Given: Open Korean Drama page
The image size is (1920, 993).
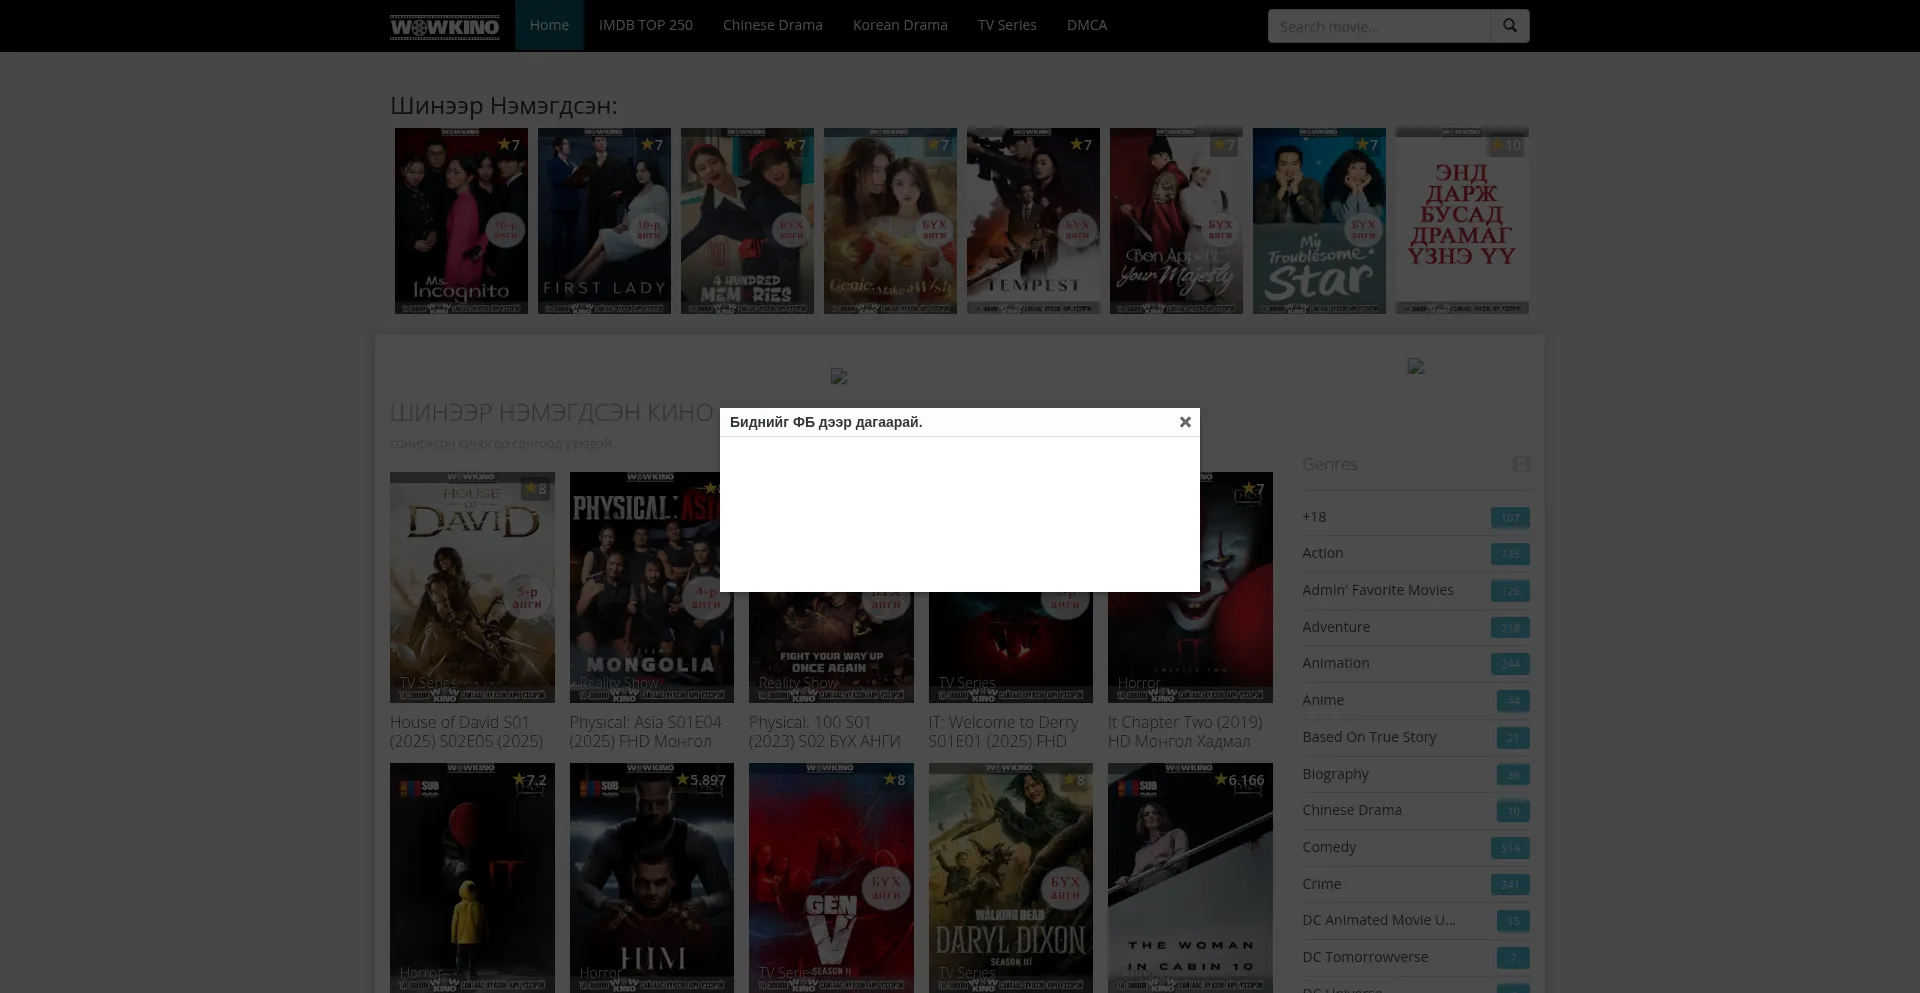Looking at the screenshot, I should point(899,25).
